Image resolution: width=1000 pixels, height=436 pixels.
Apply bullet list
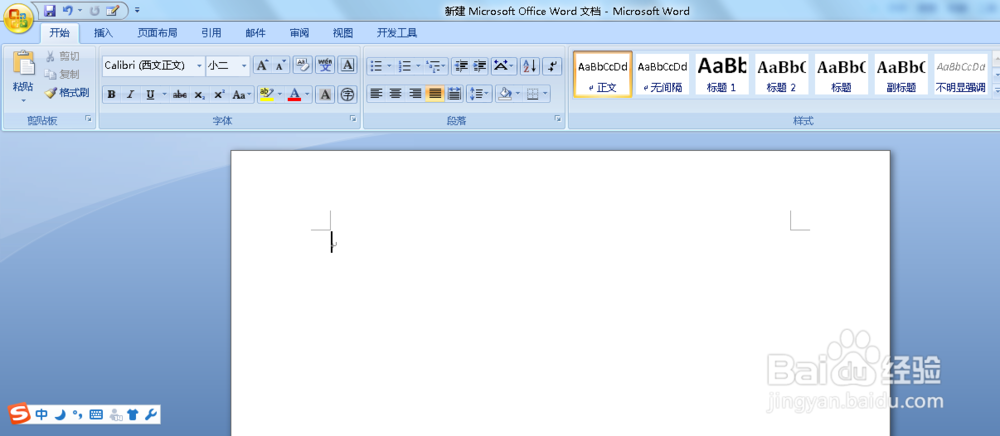pyautogui.click(x=376, y=66)
